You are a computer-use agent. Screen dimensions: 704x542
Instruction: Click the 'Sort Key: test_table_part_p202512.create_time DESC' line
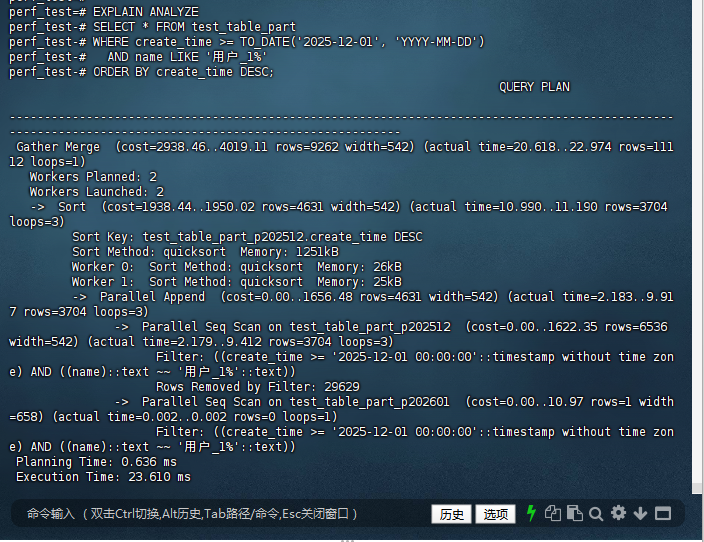tap(247, 237)
